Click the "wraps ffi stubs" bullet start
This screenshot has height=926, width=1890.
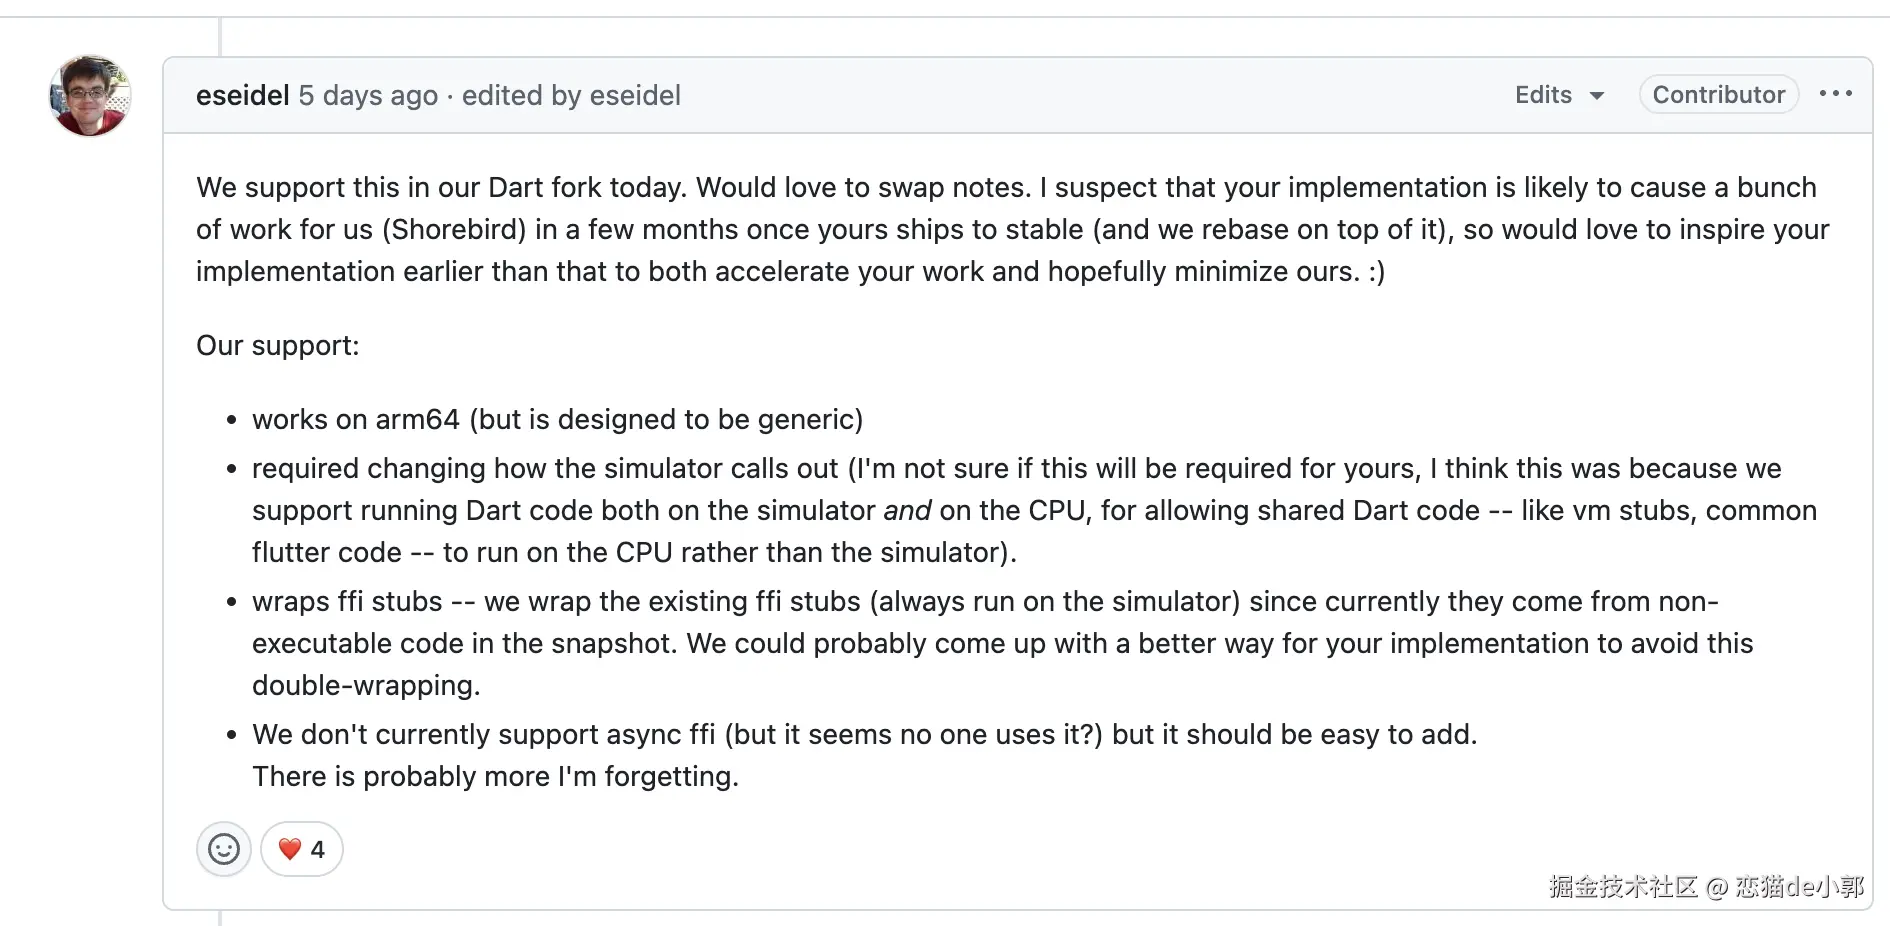tap(347, 602)
